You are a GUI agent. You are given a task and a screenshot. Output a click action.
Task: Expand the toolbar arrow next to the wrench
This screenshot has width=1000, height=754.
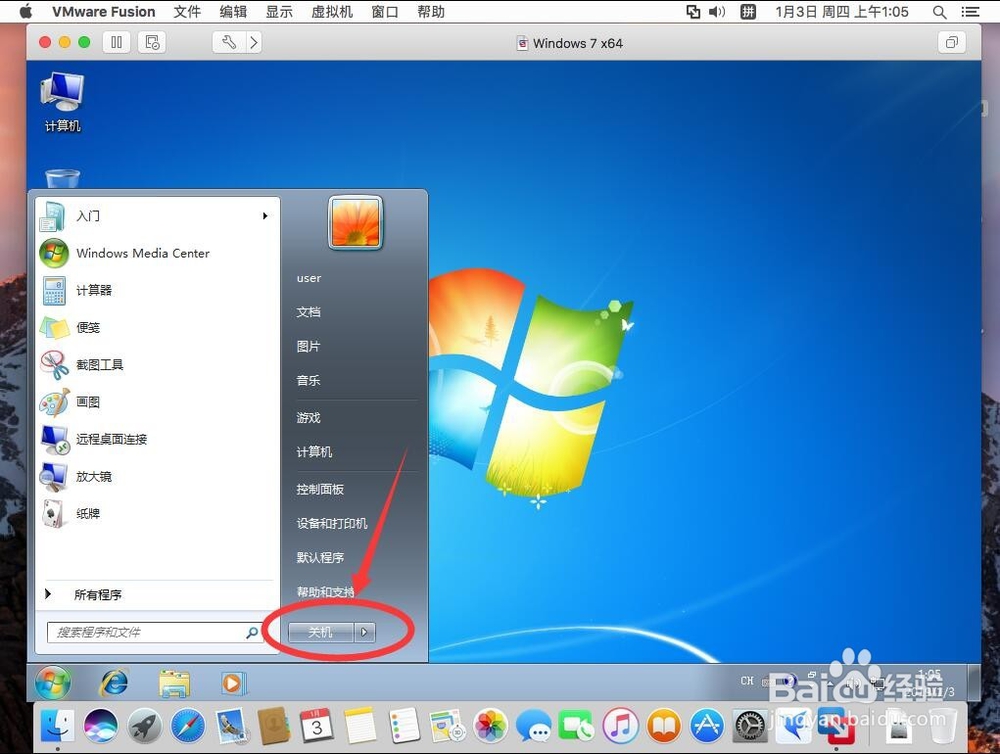pyautogui.click(x=254, y=43)
